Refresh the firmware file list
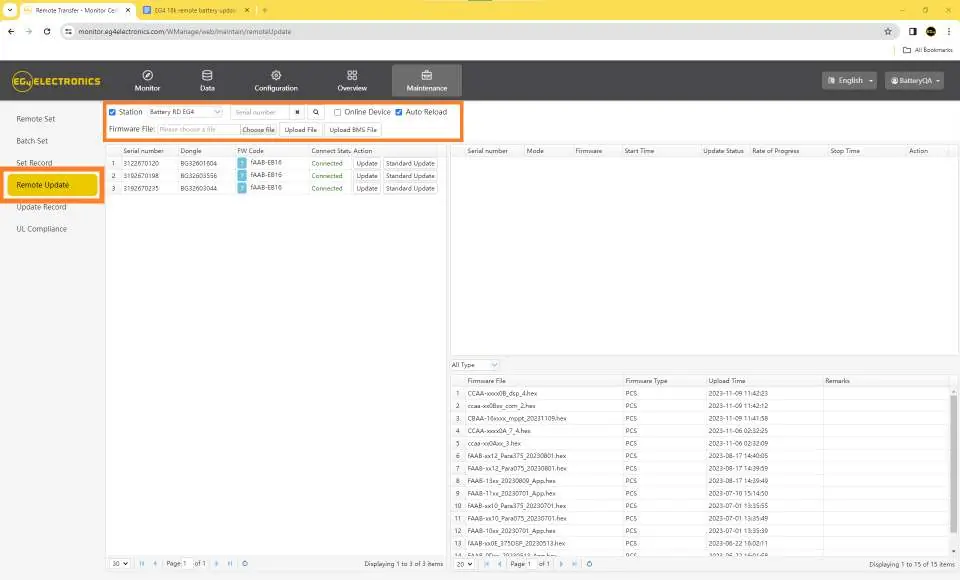 tap(589, 564)
